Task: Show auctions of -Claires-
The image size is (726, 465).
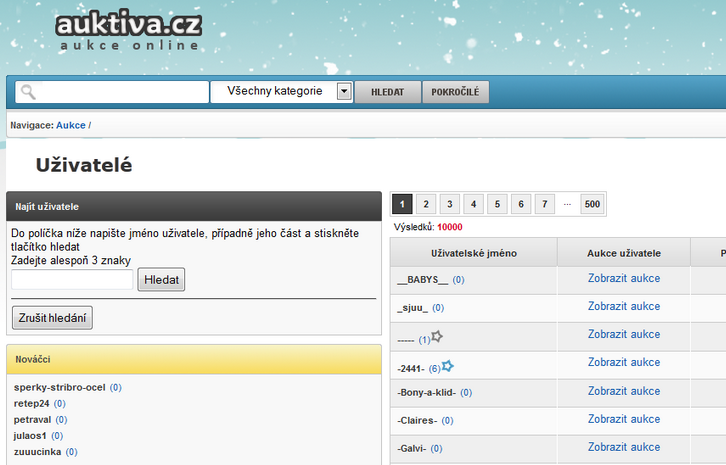Action: click(624, 419)
